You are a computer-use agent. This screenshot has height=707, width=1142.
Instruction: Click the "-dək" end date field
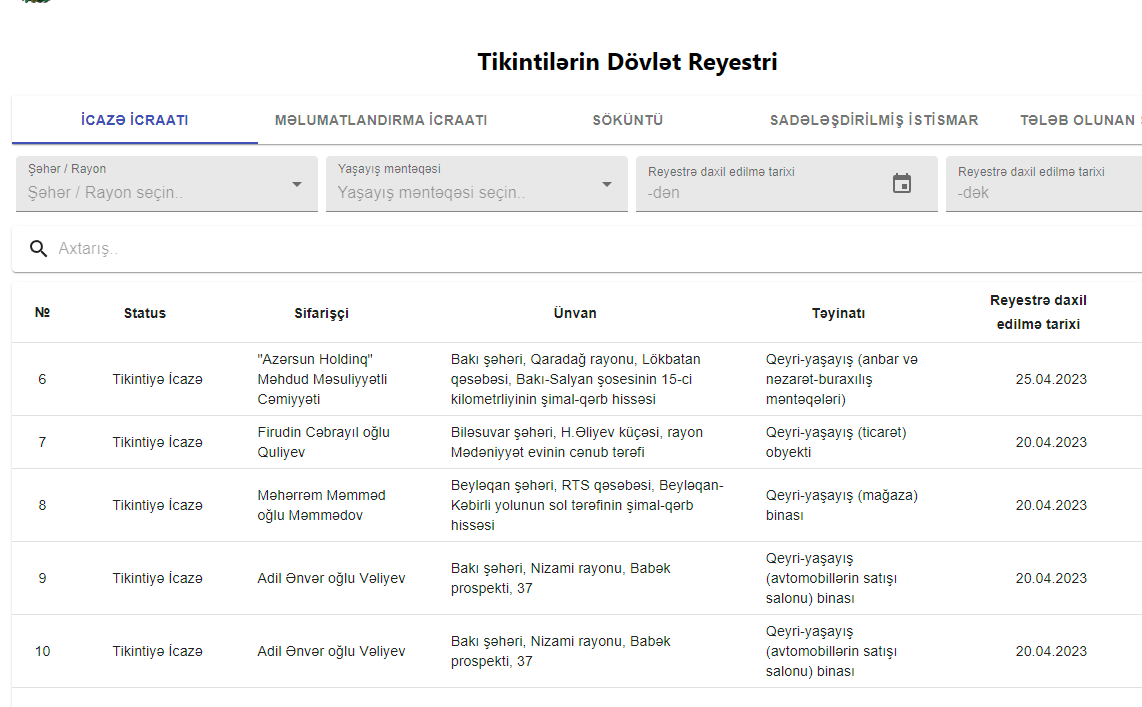(x=1040, y=192)
